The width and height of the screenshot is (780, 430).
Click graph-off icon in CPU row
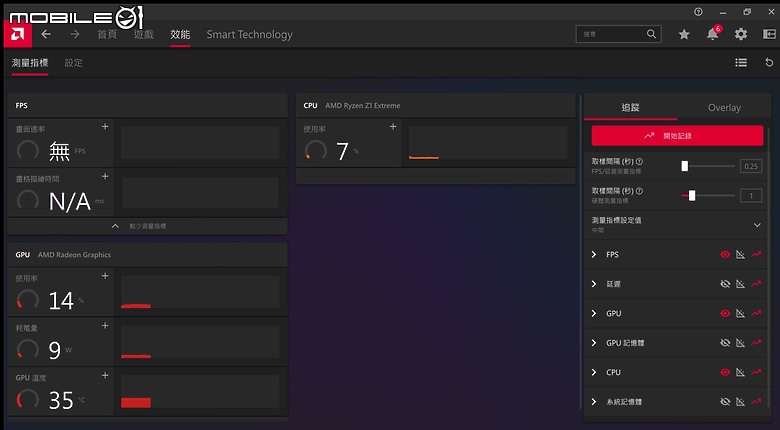click(x=740, y=372)
